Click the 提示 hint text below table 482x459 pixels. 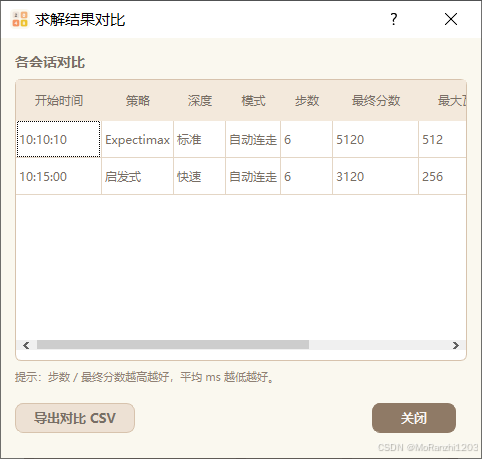tap(144, 377)
